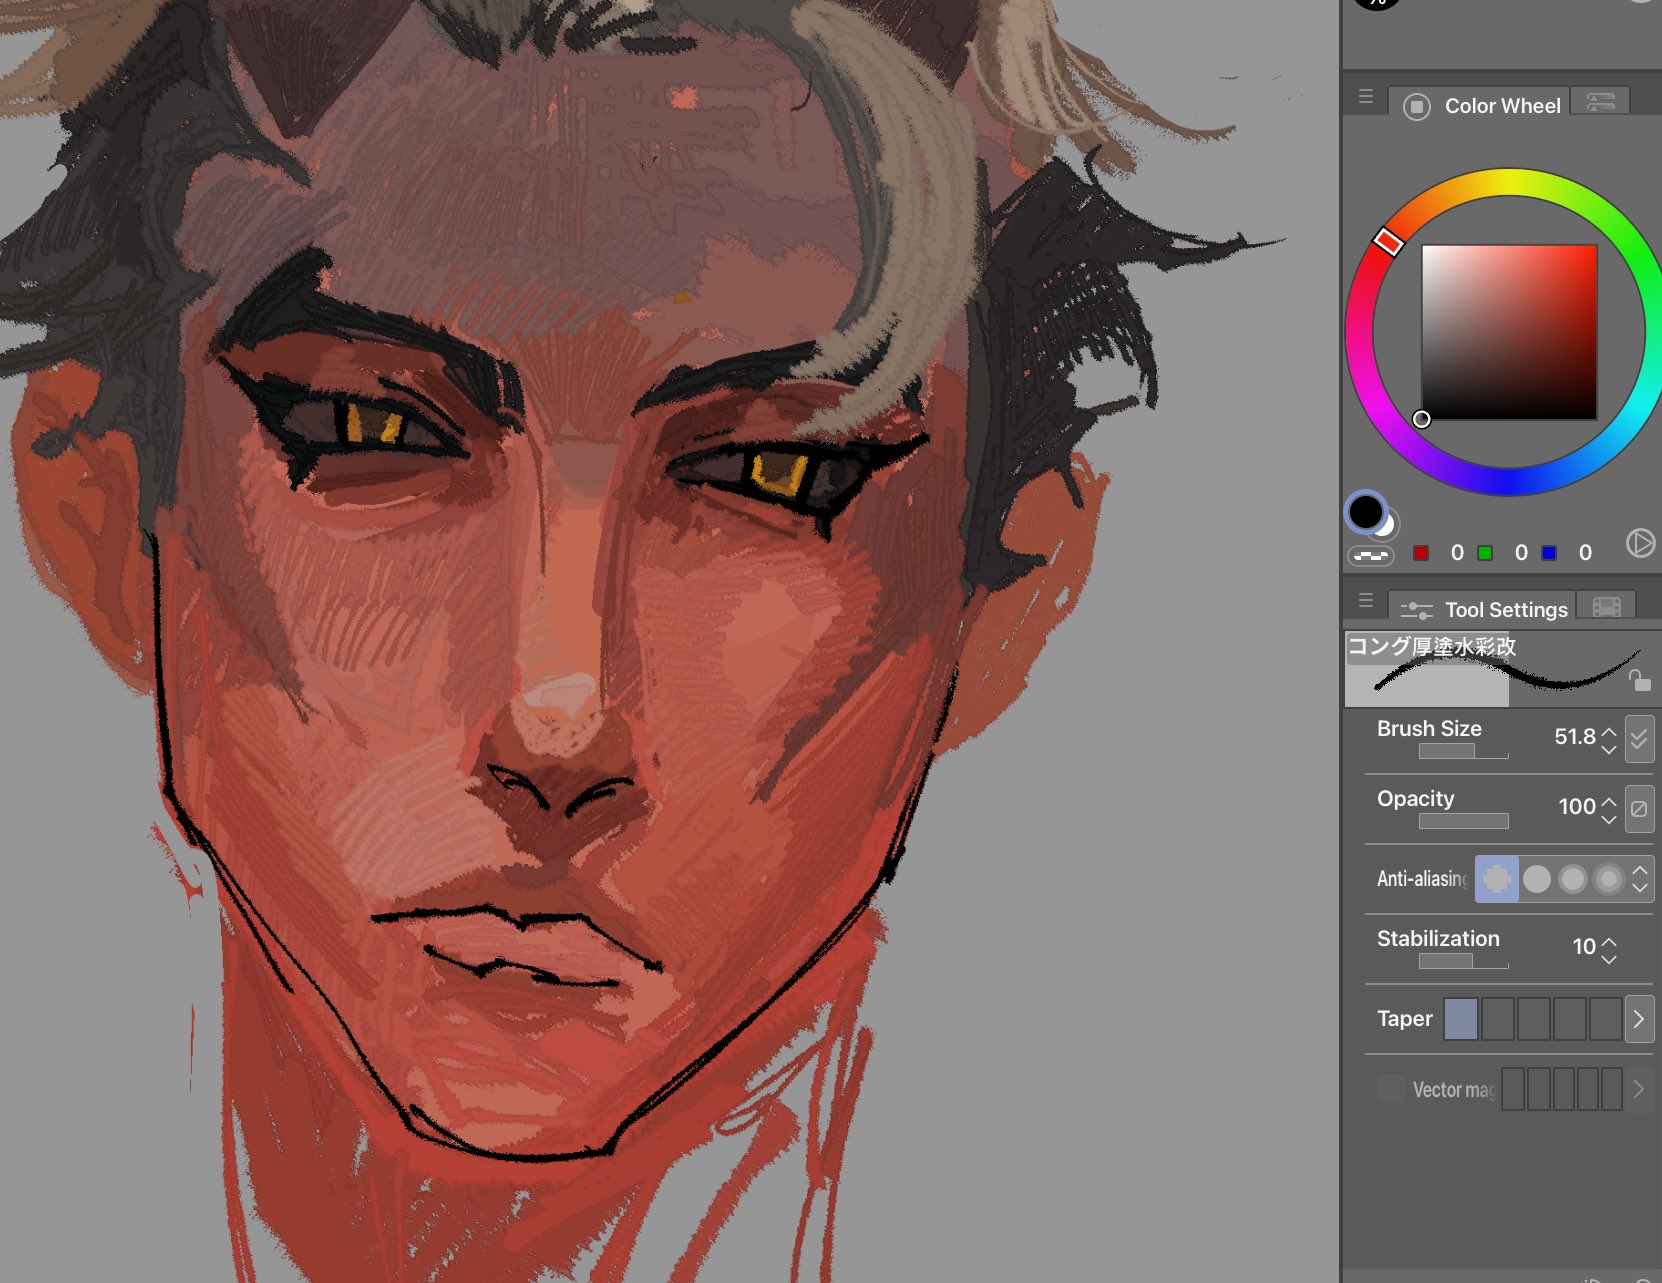This screenshot has height=1283, width=1662.
Task: Open Brush Size dynamics settings button
Action: 1639,739
